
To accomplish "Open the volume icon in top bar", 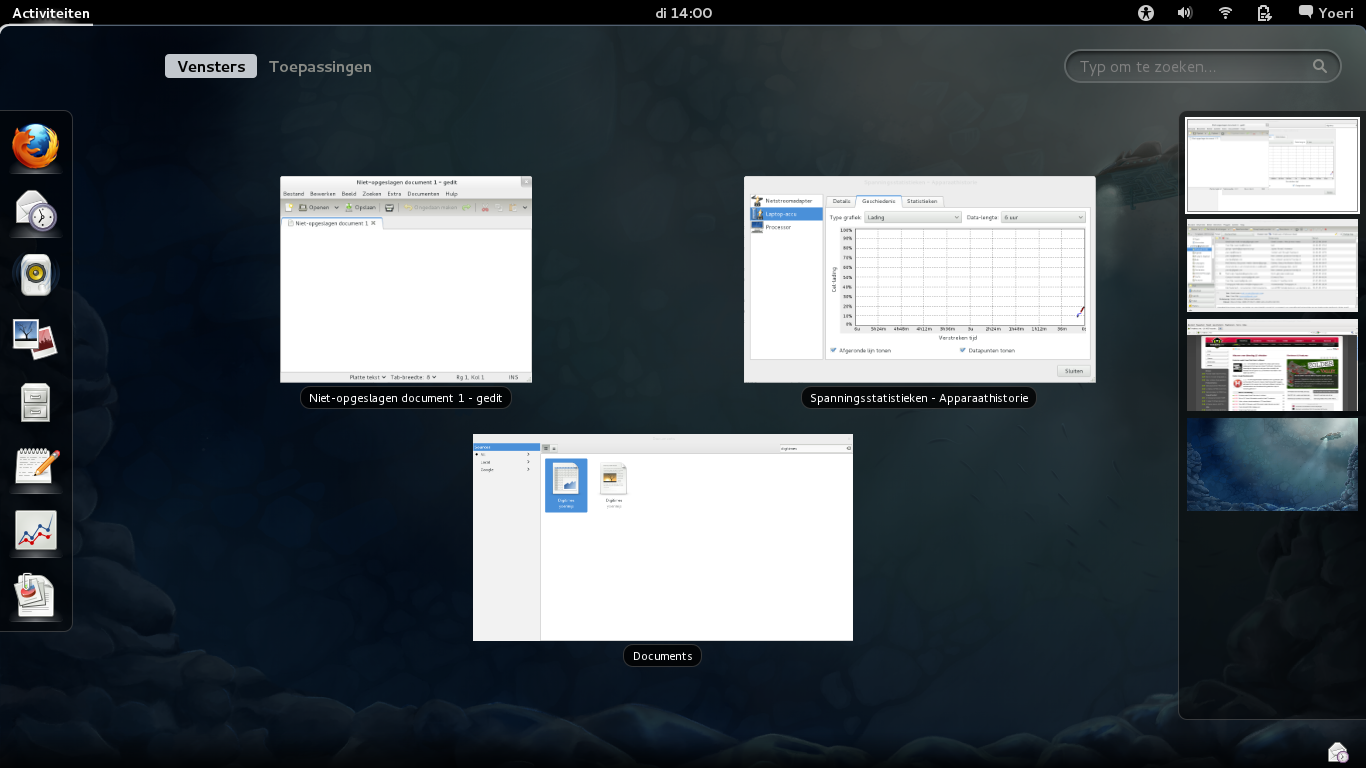I will (1185, 13).
